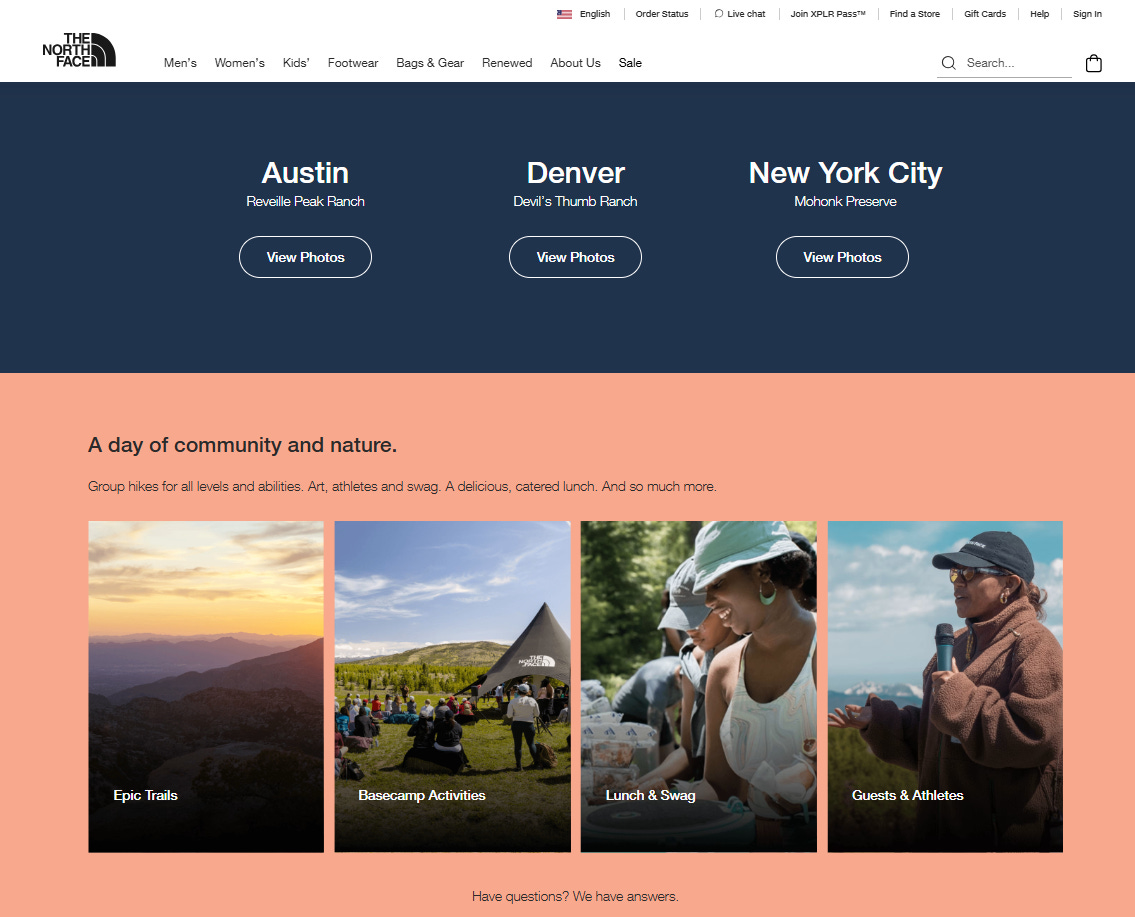Open the Footwear menu
1135x917 pixels.
tap(353, 63)
